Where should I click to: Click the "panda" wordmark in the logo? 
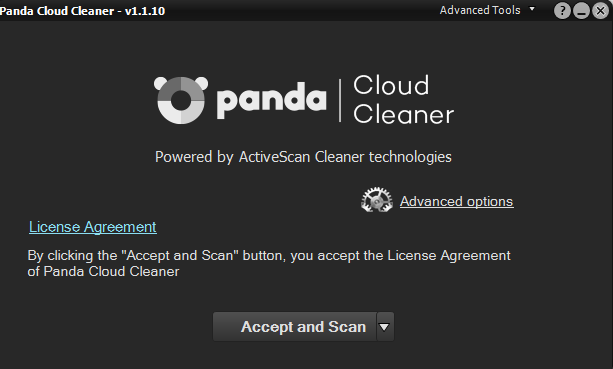271,100
